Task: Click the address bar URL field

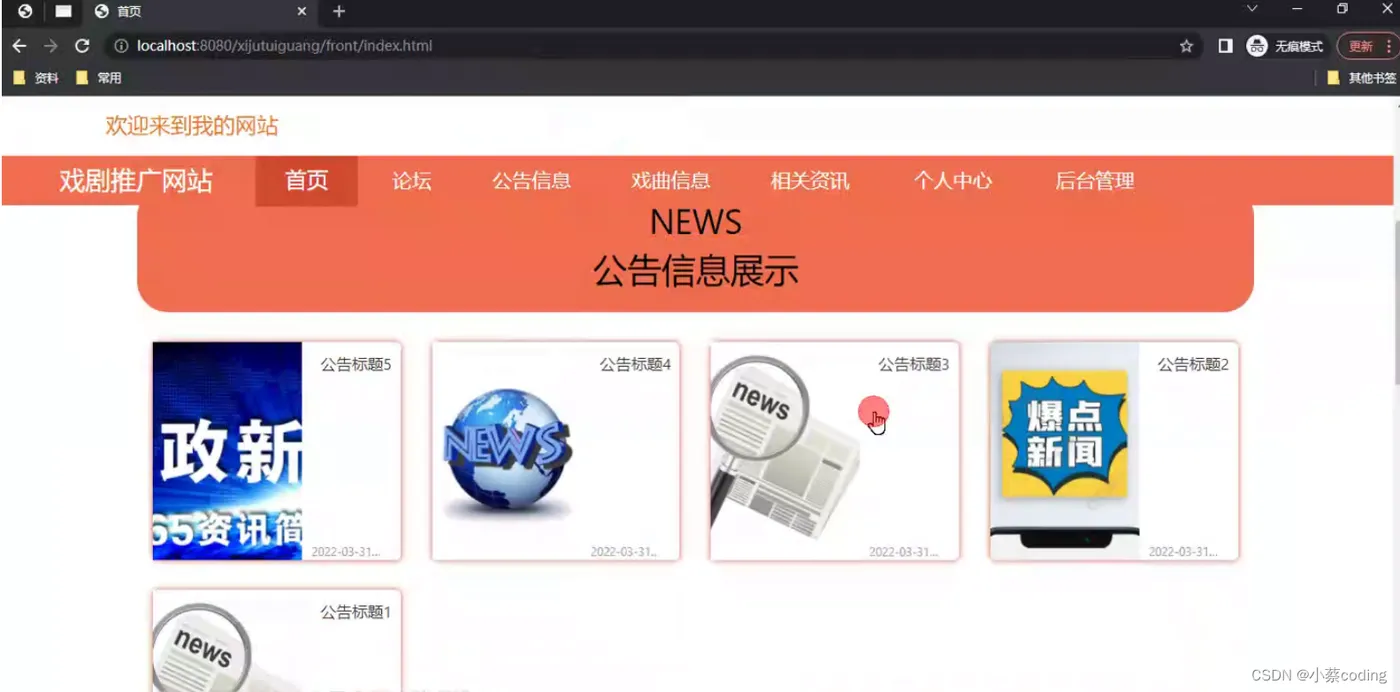Action: click(x=650, y=46)
